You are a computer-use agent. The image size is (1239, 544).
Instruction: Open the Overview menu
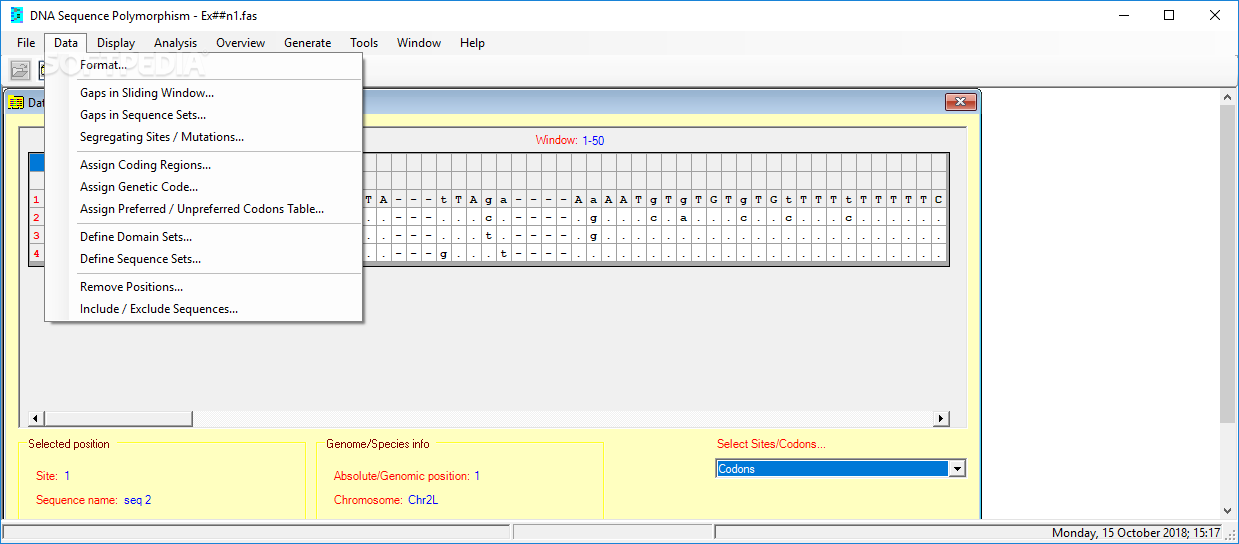241,43
